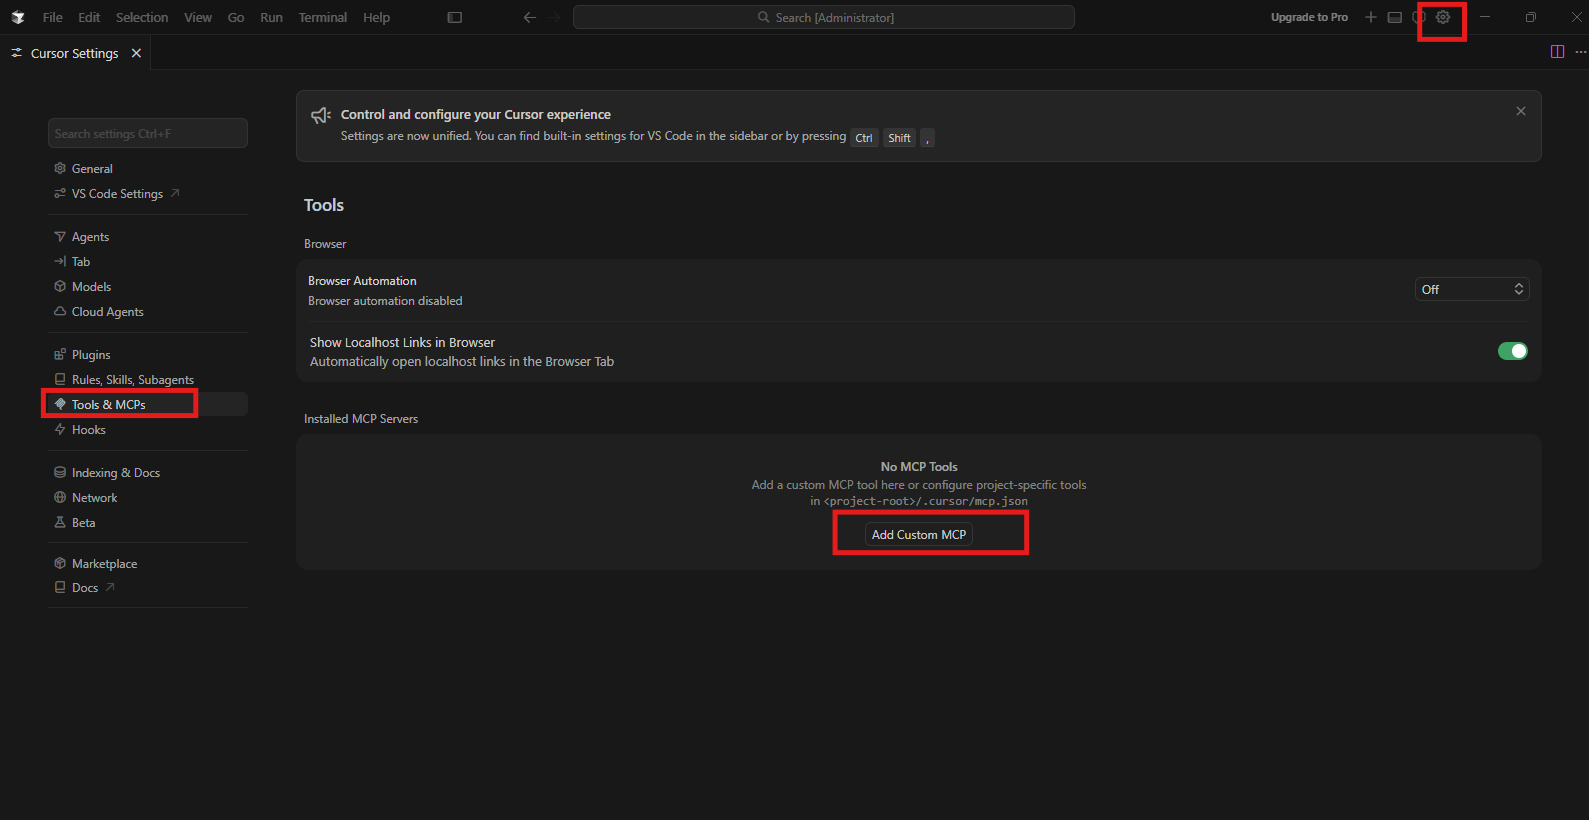Image resolution: width=1589 pixels, height=820 pixels.
Task: Click Add Custom MCP button
Action: coord(919,535)
